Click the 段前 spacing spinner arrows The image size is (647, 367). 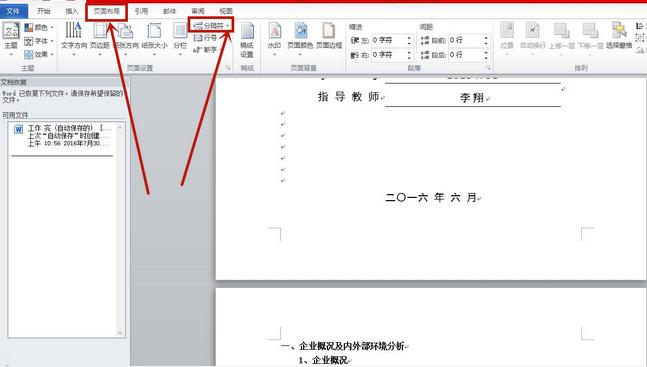[x=486, y=40]
